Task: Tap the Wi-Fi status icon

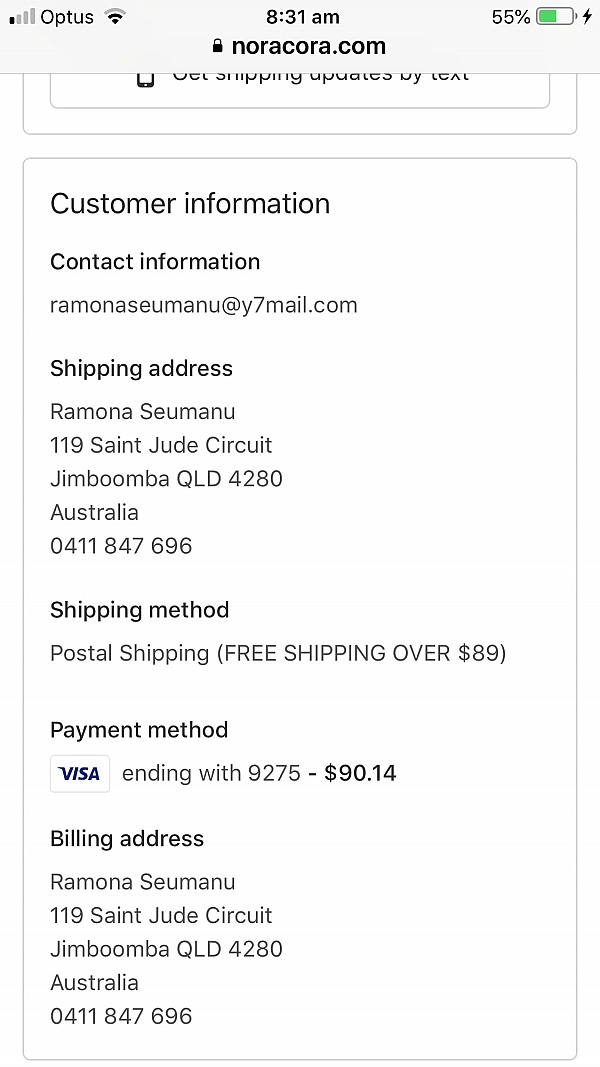Action: click(x=117, y=17)
